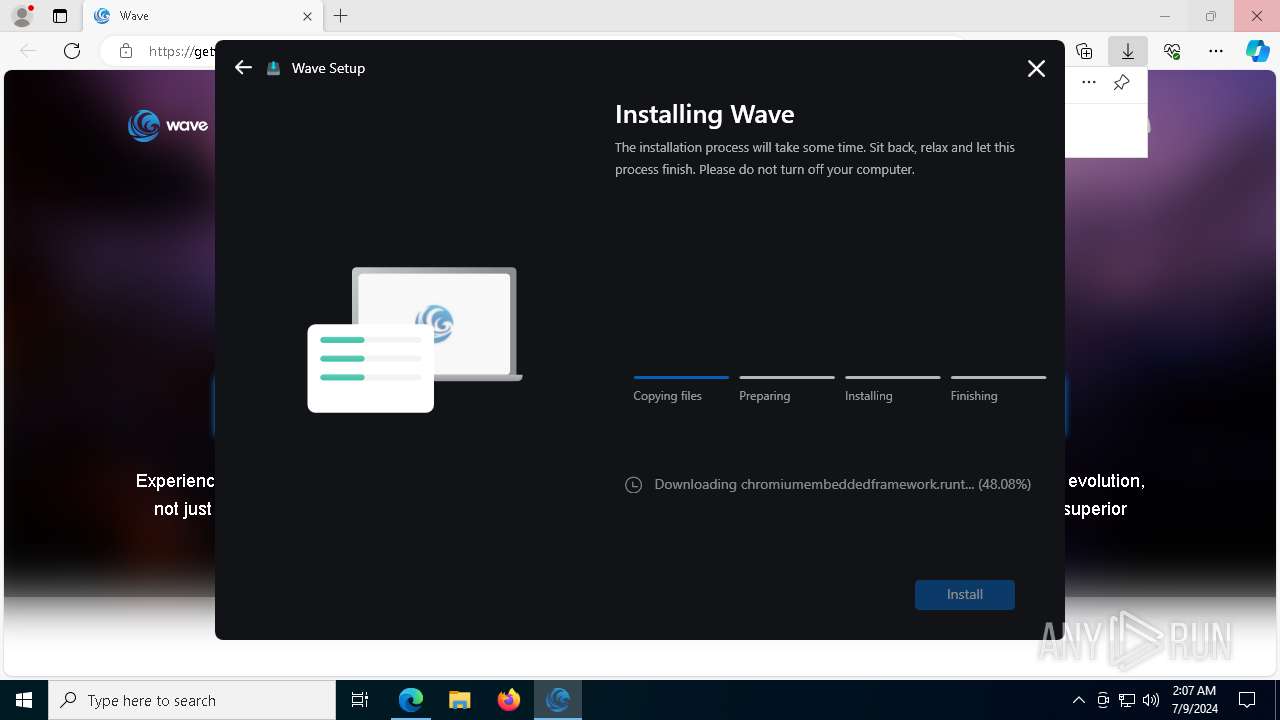Open network status tray icon
This screenshot has width=1280, height=720.
pyautogui.click(x=1127, y=700)
